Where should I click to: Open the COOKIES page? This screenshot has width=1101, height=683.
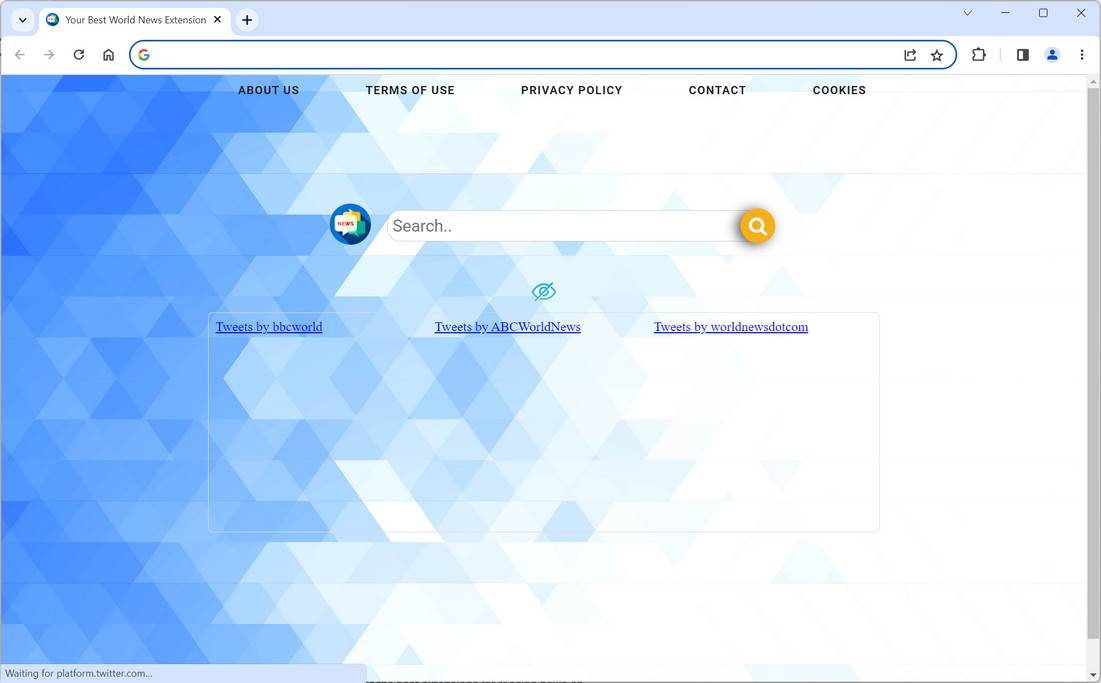pyautogui.click(x=839, y=90)
